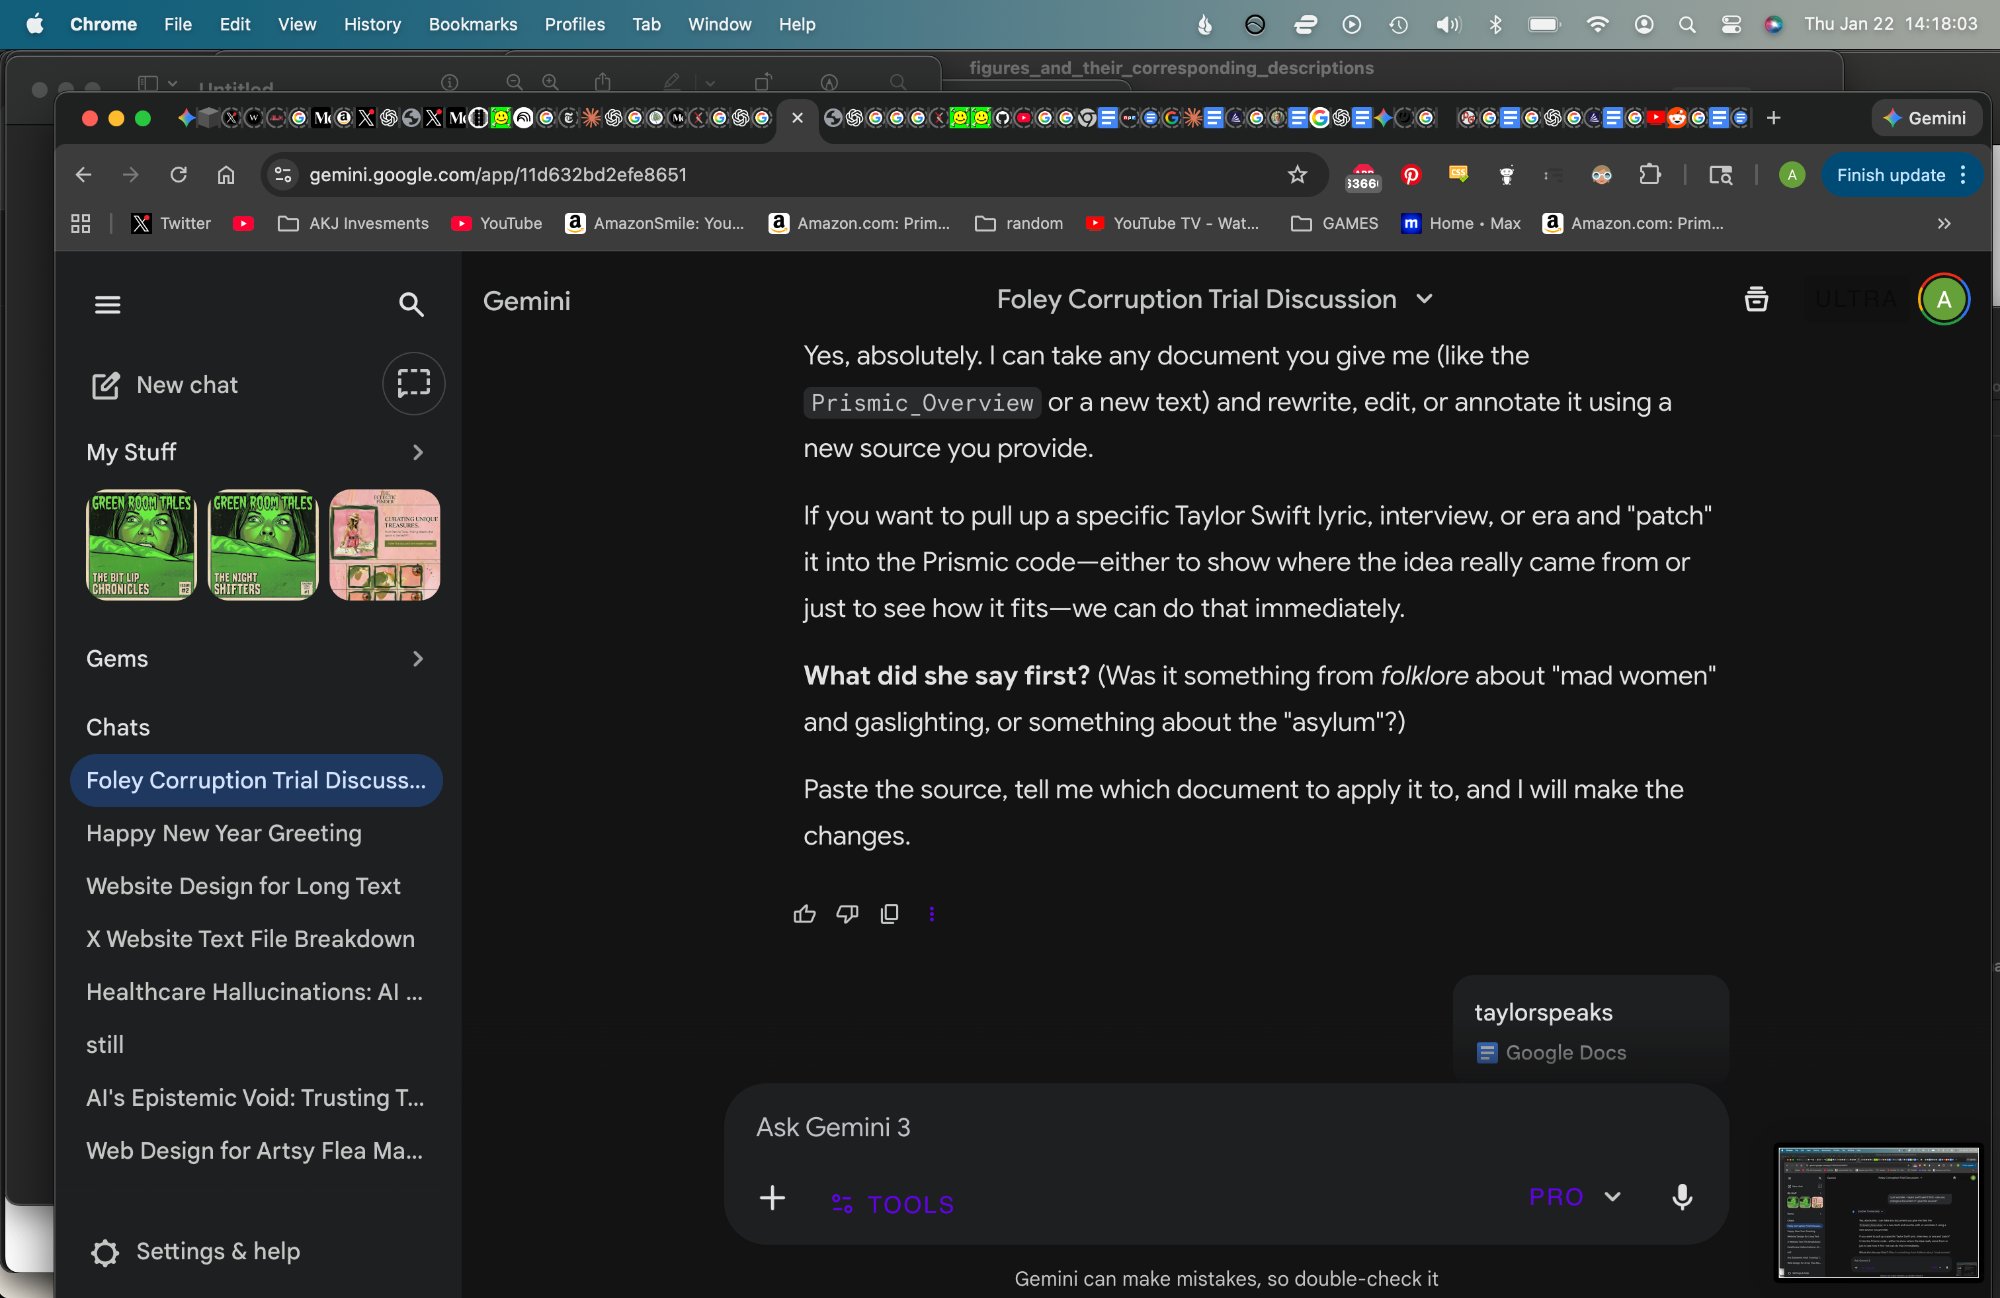Click the Finish update button
This screenshot has width=2000, height=1298.
coord(1890,175)
